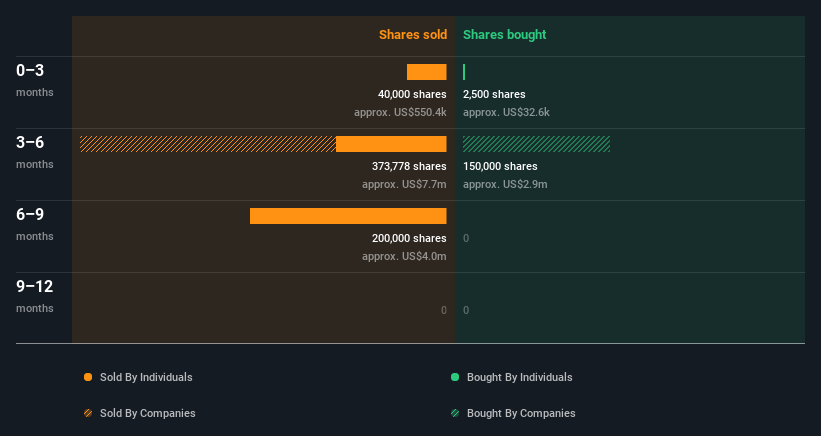
Task: Click the 373,778 shares value
Action: [x=409, y=166]
